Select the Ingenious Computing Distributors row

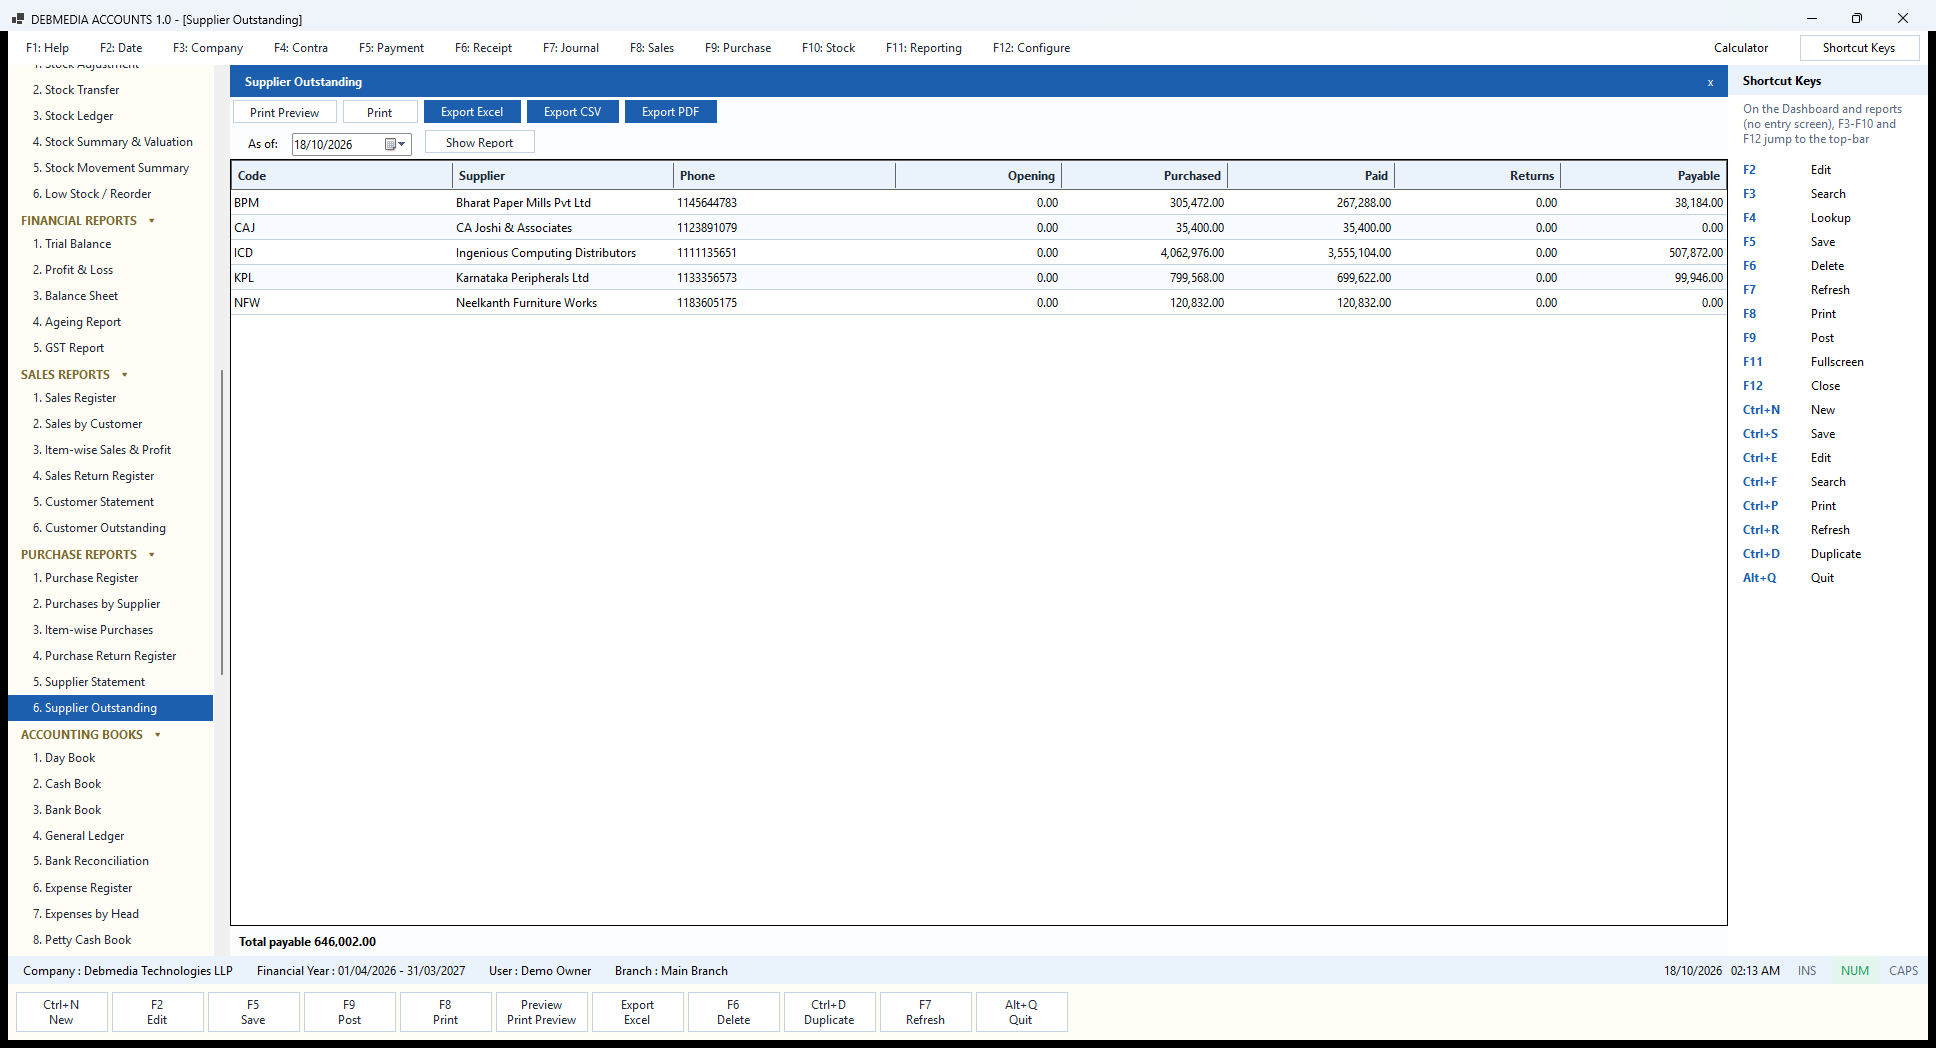coord(979,253)
